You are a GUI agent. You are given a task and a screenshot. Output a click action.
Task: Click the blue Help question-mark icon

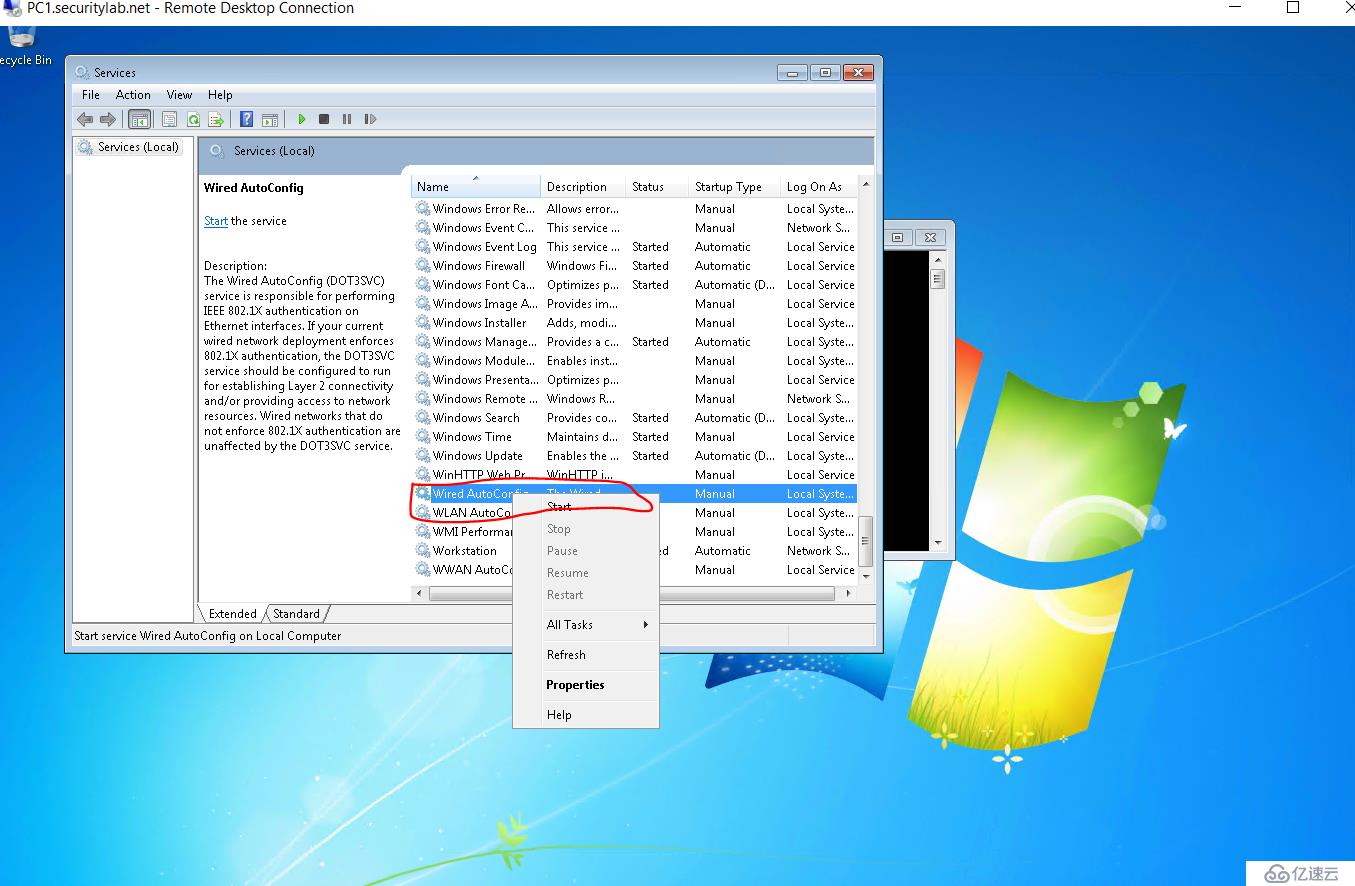[x=246, y=119]
